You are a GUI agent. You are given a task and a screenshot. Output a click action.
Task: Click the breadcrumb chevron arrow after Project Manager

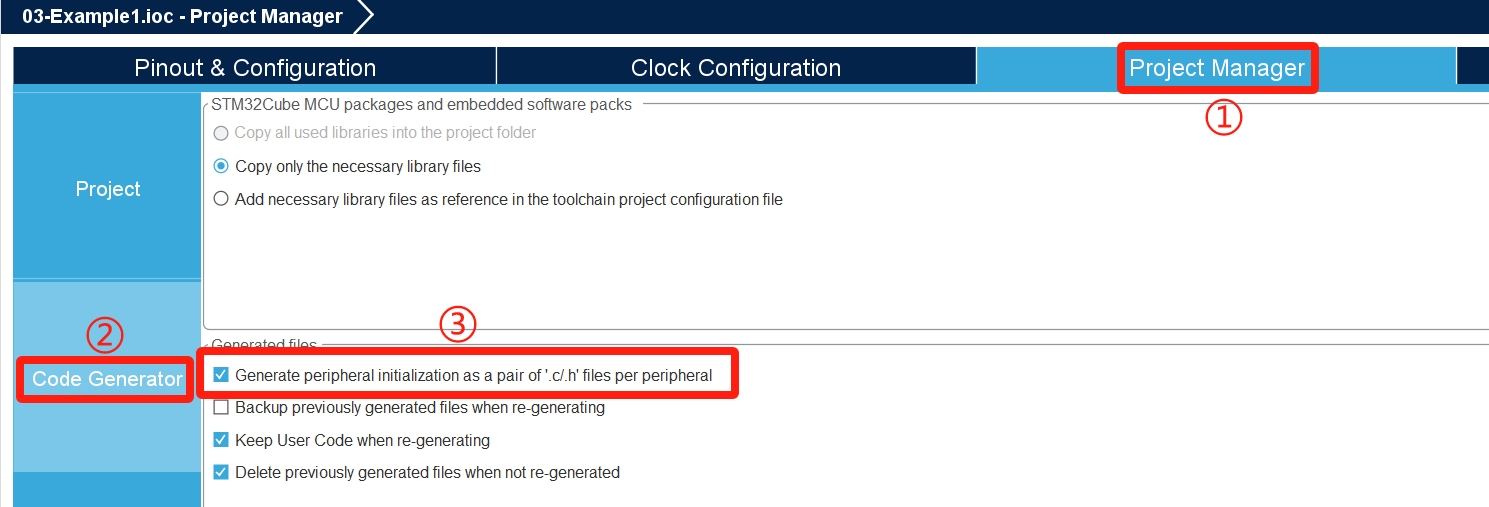tap(364, 16)
